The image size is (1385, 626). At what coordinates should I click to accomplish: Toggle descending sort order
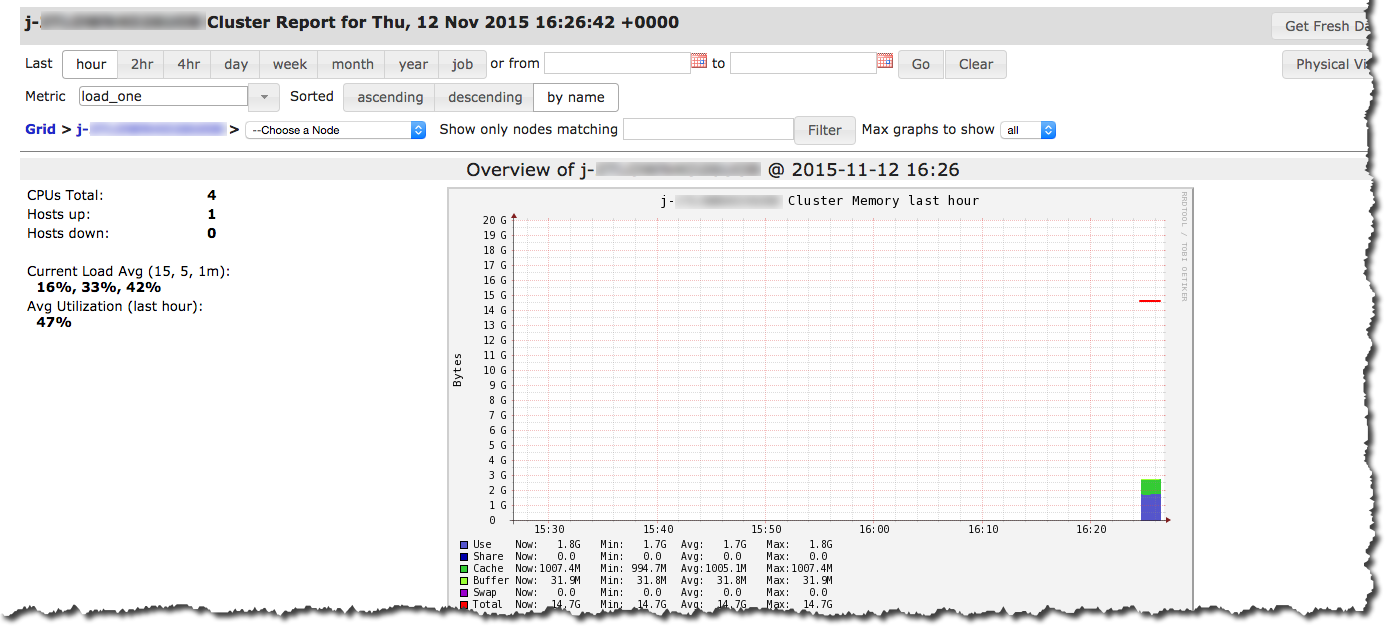pos(483,97)
